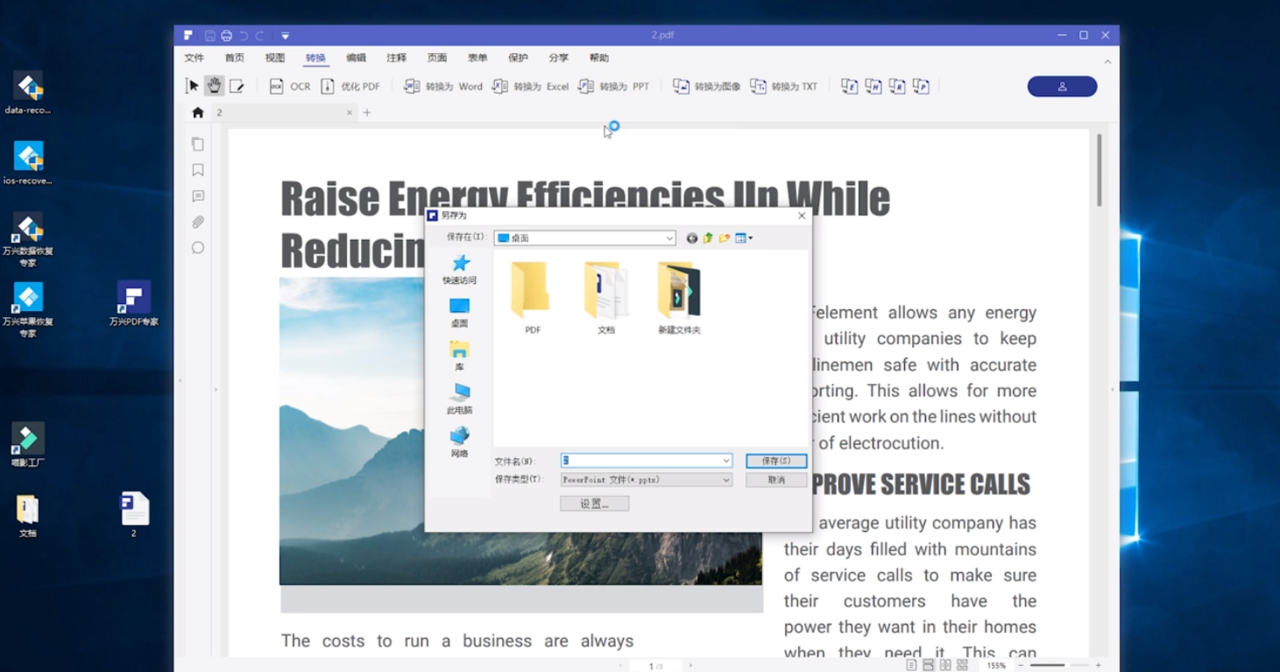Convert PDF using 转换为 TXT
This screenshot has width=1280, height=672.
pos(784,86)
